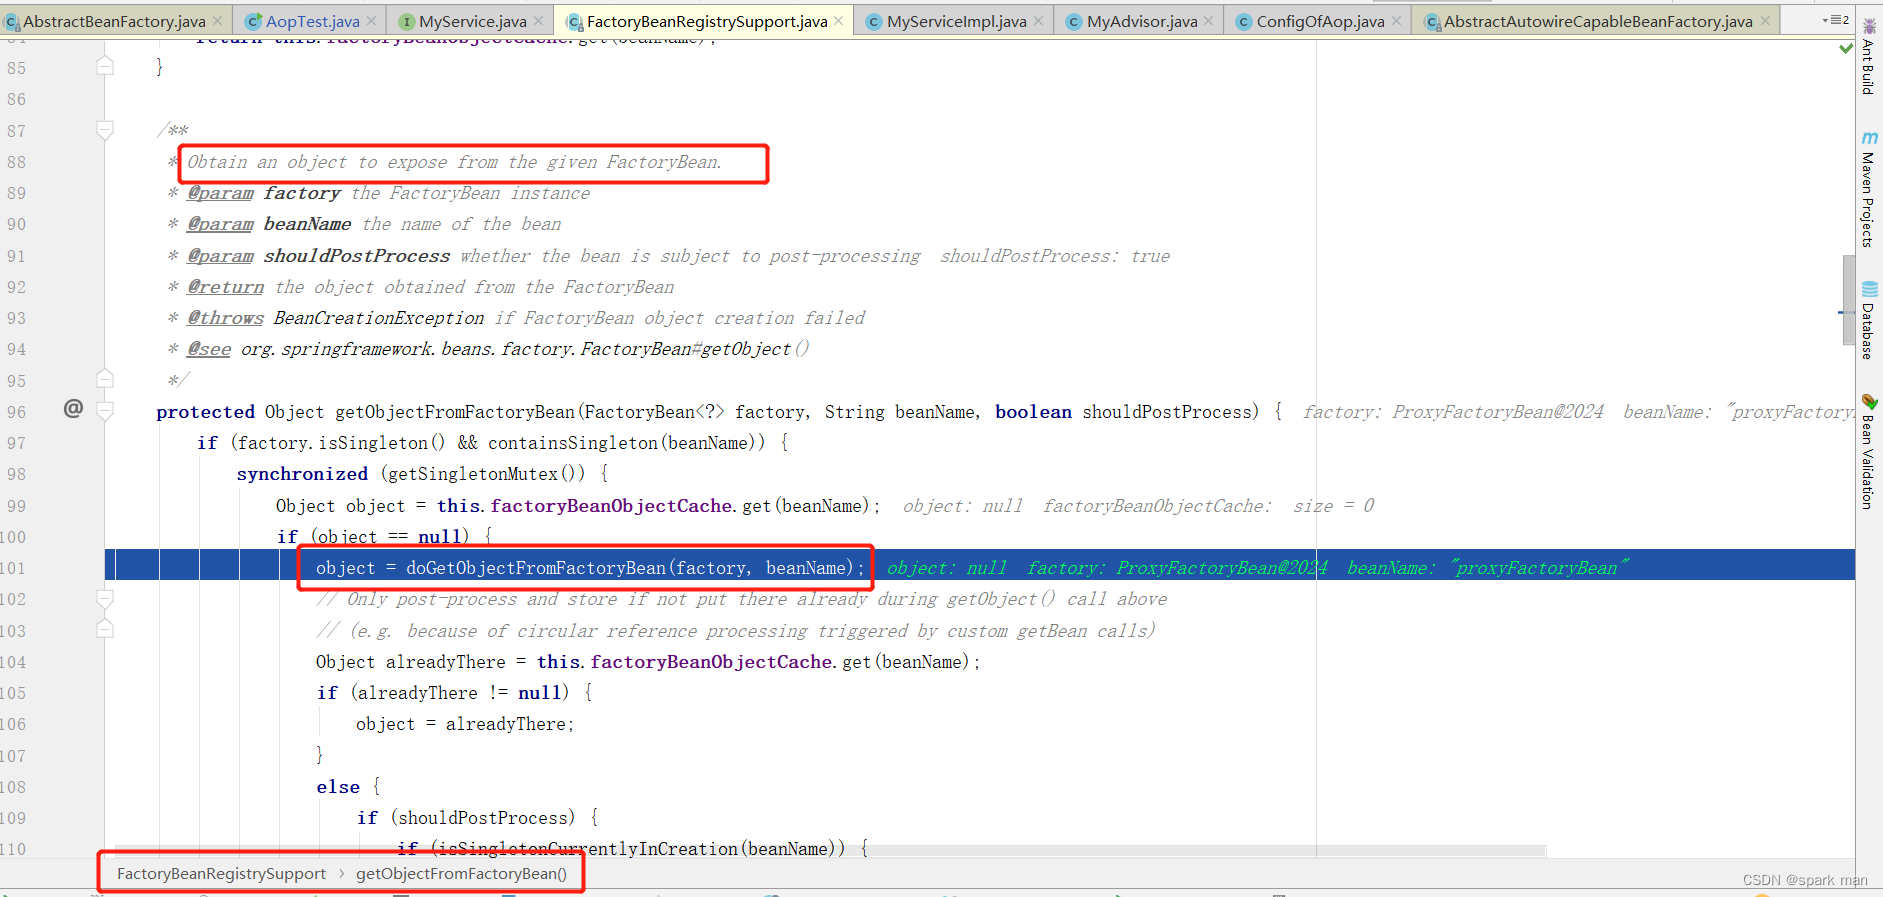Click the green inspection status checkmark
The height and width of the screenshot is (897, 1883).
coord(1846,48)
